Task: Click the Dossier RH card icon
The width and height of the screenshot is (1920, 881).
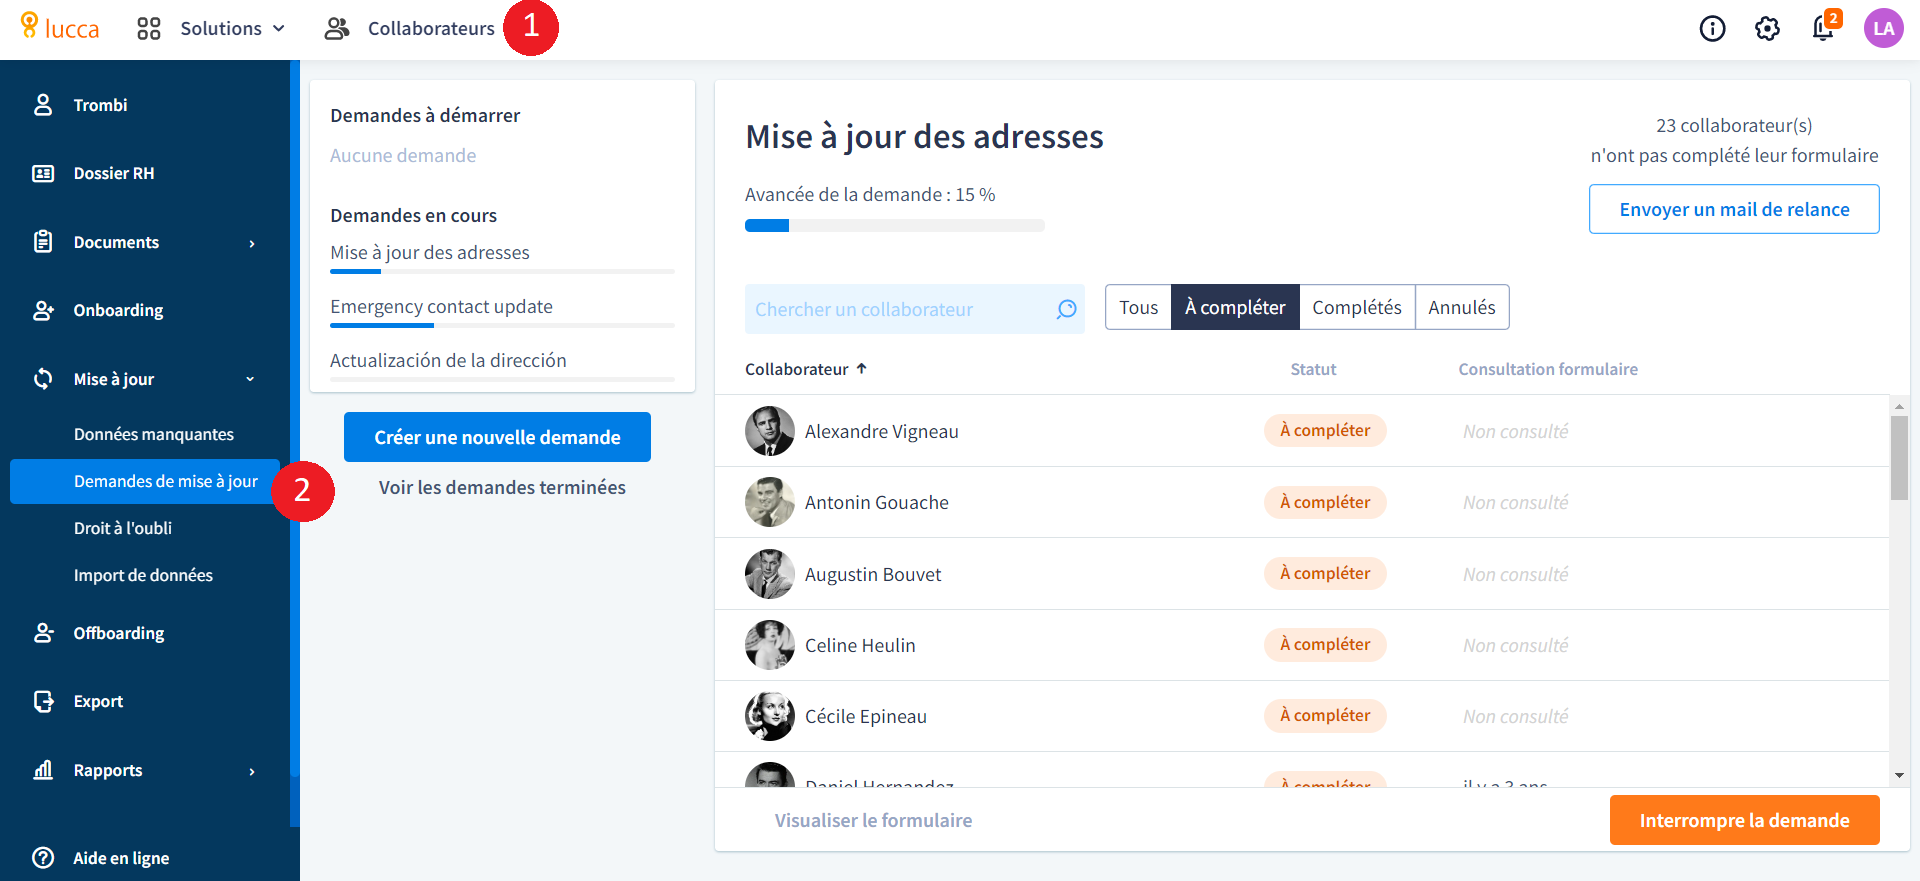Action: click(43, 173)
